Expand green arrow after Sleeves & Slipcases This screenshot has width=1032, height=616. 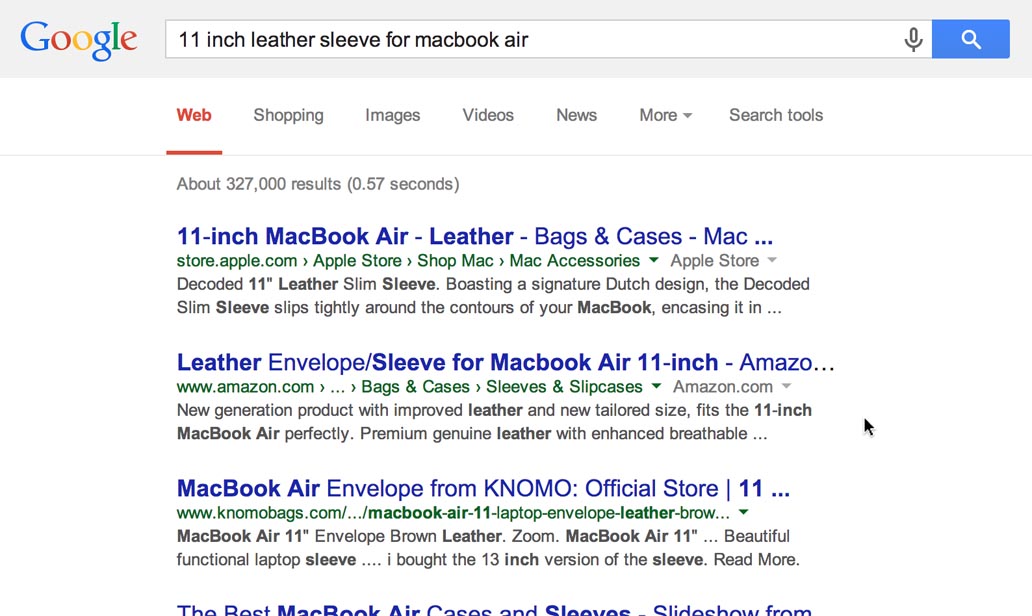pyautogui.click(x=657, y=386)
